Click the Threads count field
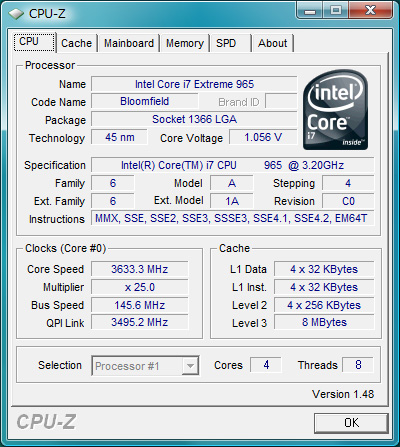This screenshot has width=400, height=447. click(x=358, y=365)
